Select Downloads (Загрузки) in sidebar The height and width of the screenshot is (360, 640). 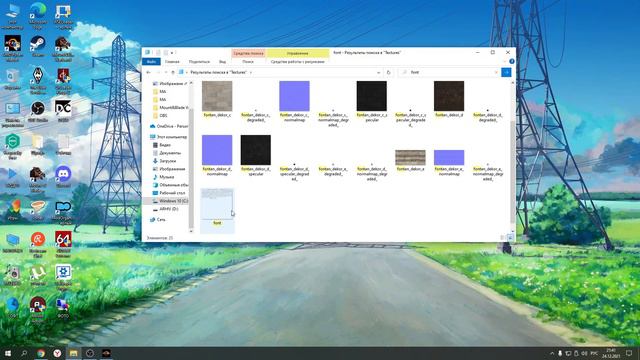tap(164, 161)
